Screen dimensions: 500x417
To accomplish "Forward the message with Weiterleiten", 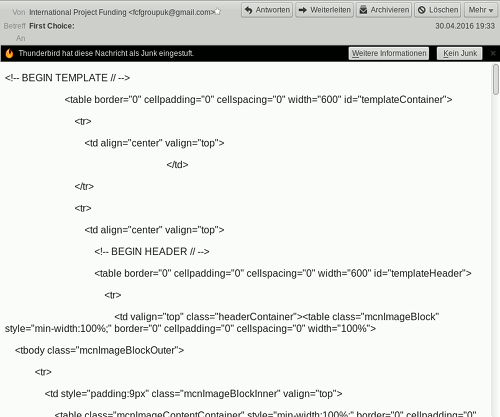I will (x=324, y=10).
